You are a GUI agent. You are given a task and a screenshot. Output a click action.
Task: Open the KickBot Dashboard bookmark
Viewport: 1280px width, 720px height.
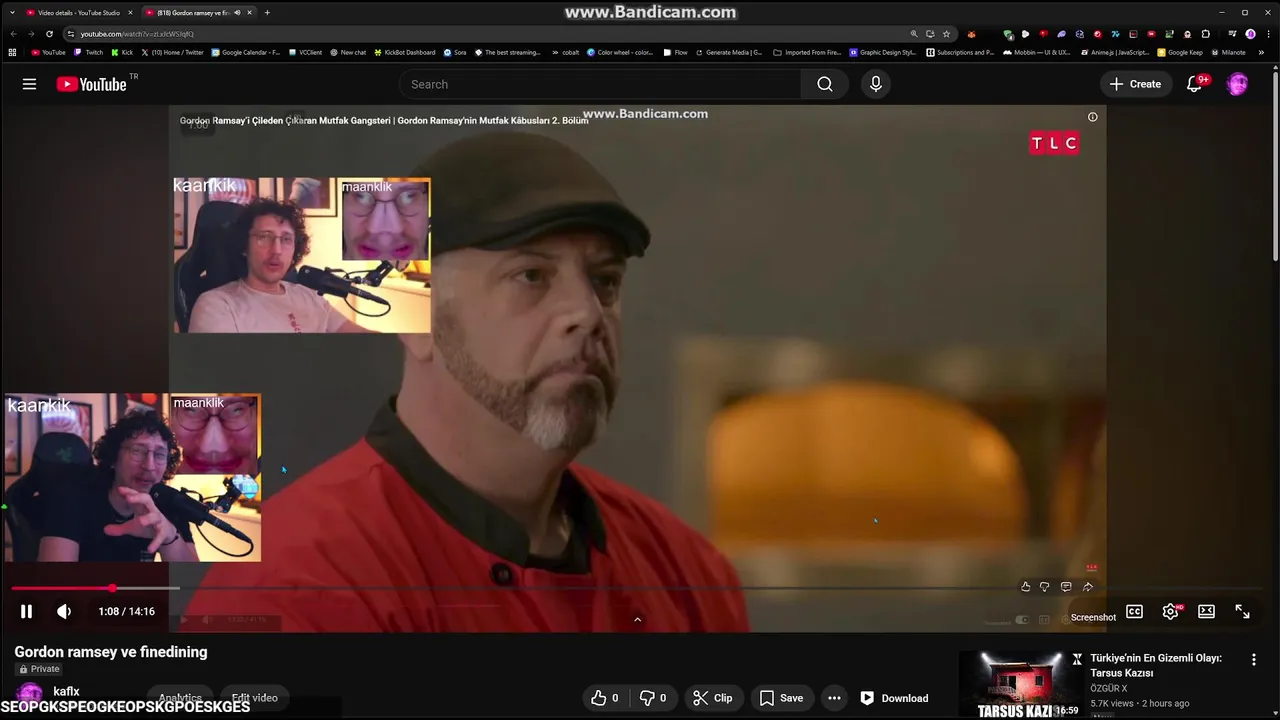[404, 52]
